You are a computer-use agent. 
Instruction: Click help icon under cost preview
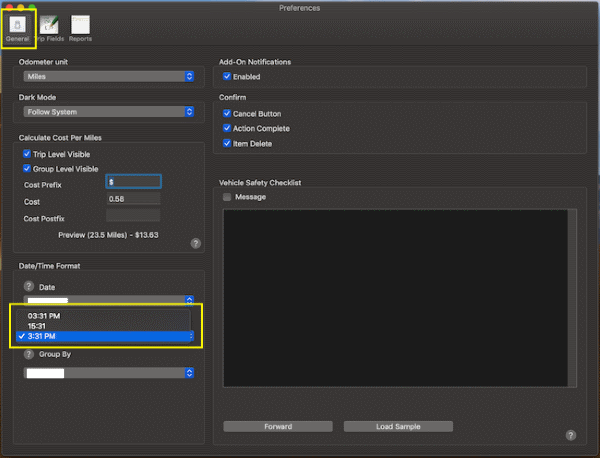click(x=196, y=243)
